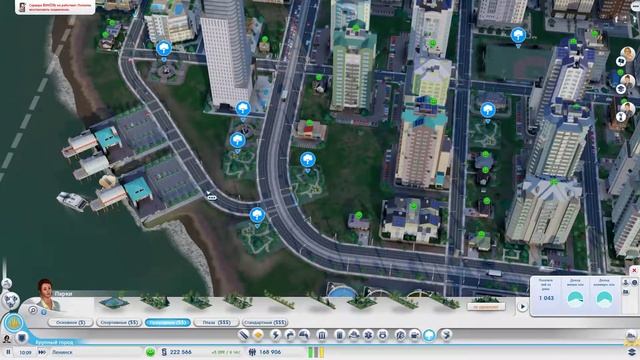640x360 pixels.
Task: Click the magnifier icon beside the advisor
Action: coord(33,310)
